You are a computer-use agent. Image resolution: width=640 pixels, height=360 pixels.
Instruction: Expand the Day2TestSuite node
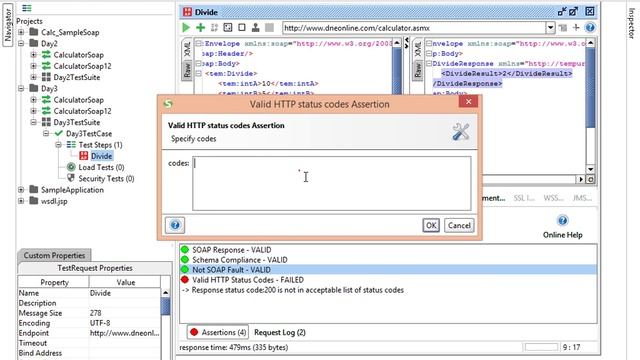(33, 77)
